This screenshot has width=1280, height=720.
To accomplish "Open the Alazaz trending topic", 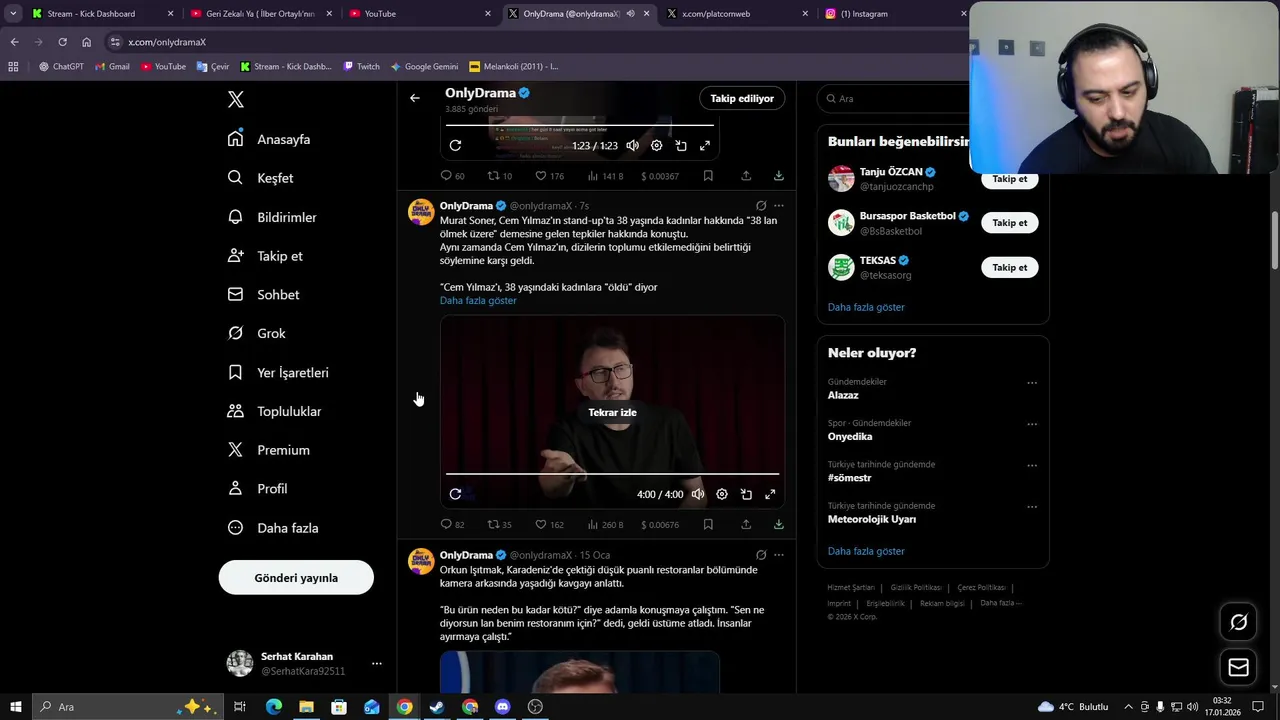I will [x=843, y=395].
